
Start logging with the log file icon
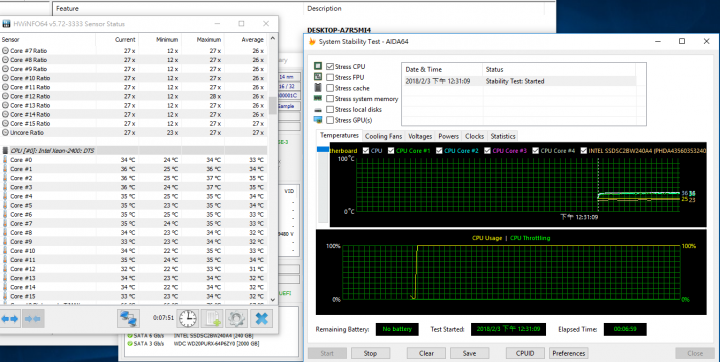tap(212, 318)
